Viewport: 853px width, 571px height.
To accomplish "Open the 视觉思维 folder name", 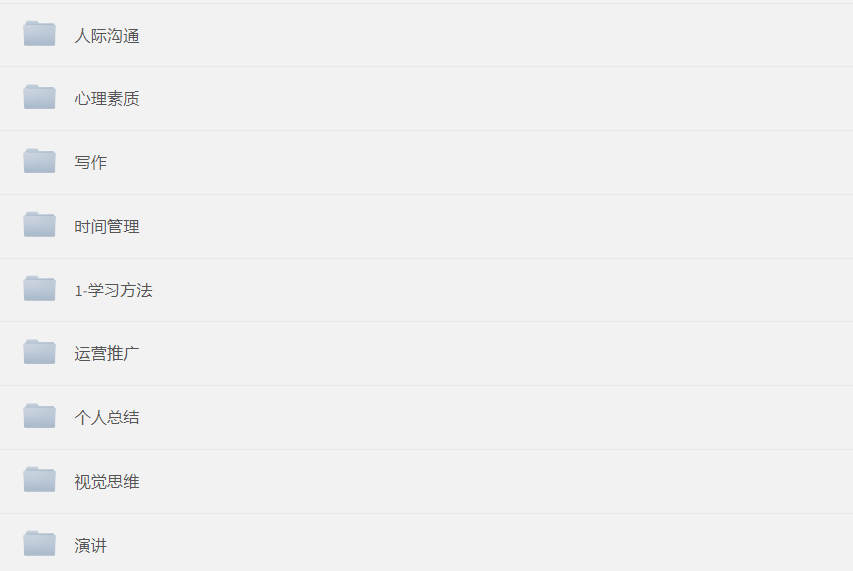I will [x=107, y=482].
